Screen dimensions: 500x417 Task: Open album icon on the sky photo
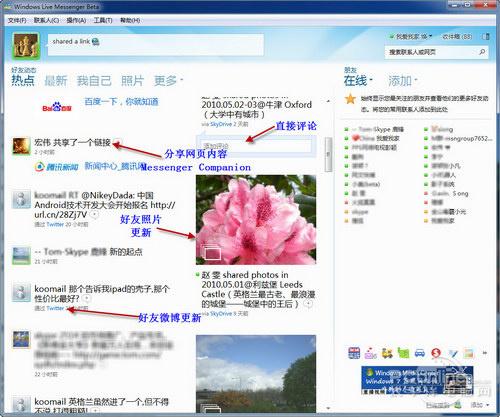point(211,409)
